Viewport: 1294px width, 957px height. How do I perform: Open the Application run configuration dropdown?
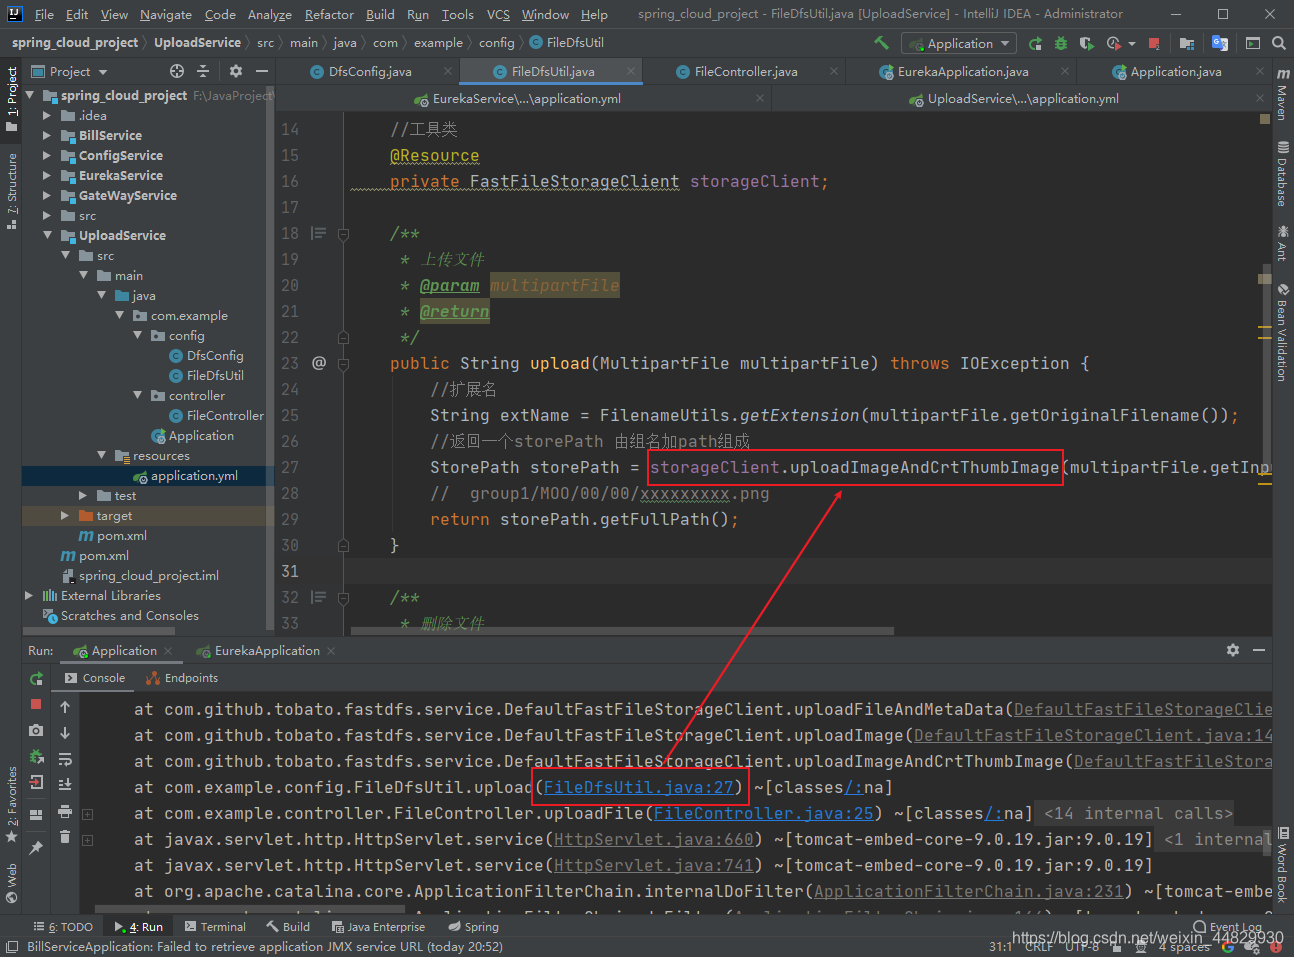958,43
